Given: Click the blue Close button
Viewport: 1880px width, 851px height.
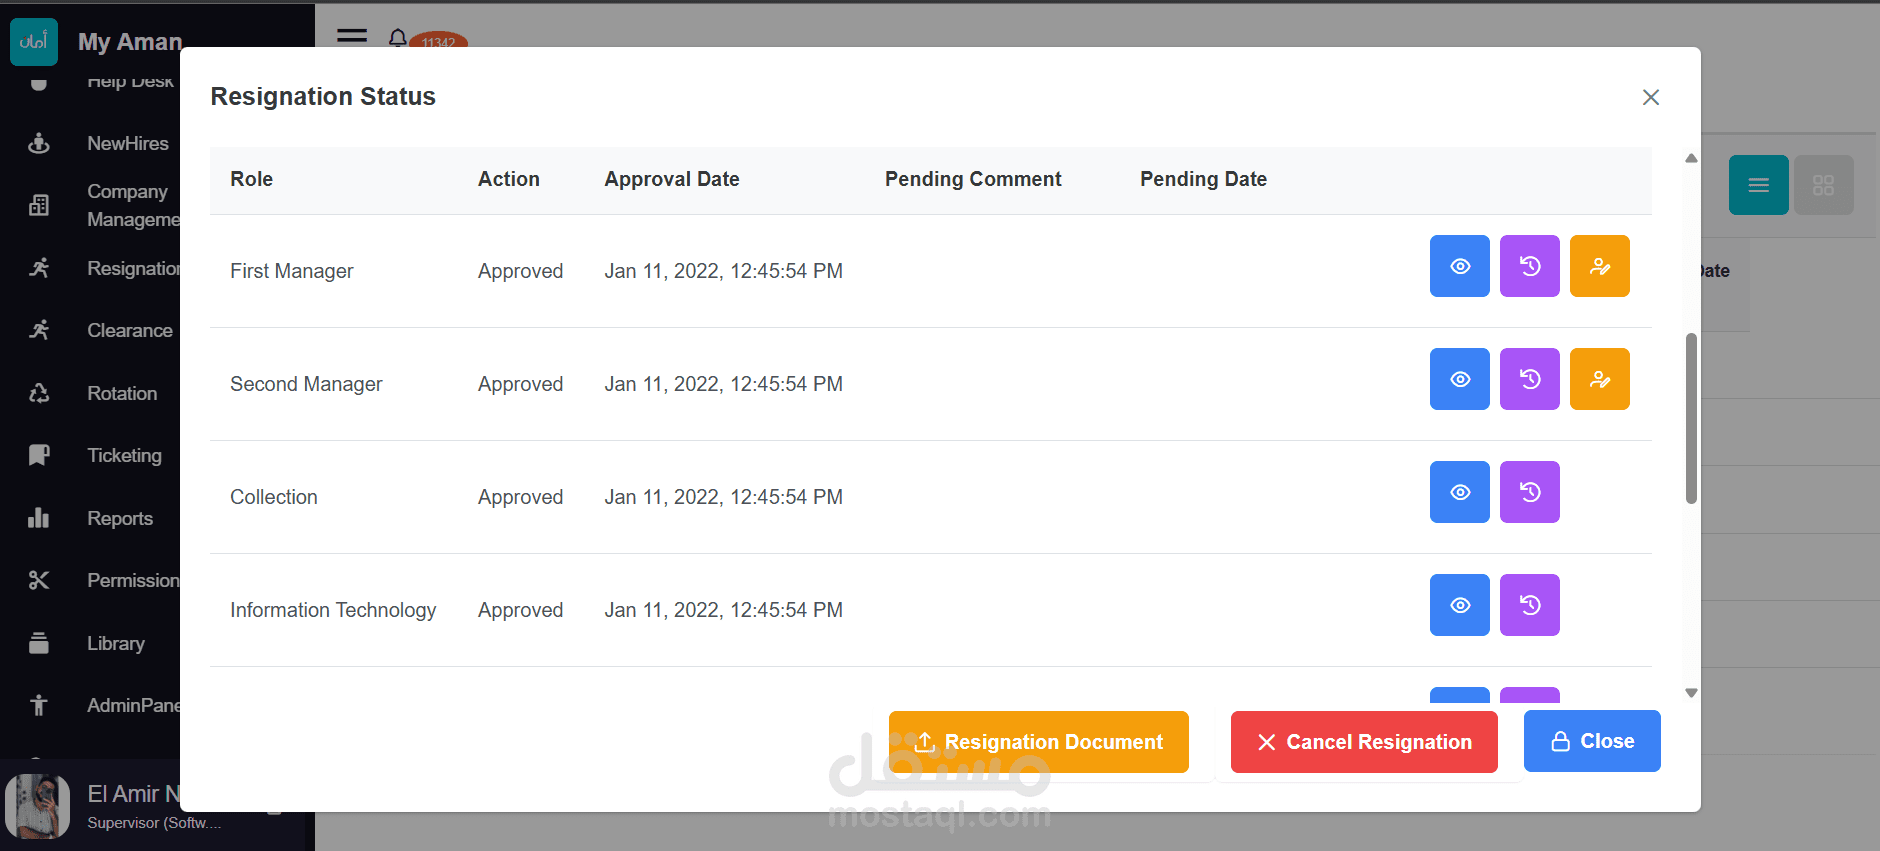Looking at the screenshot, I should click(x=1591, y=741).
